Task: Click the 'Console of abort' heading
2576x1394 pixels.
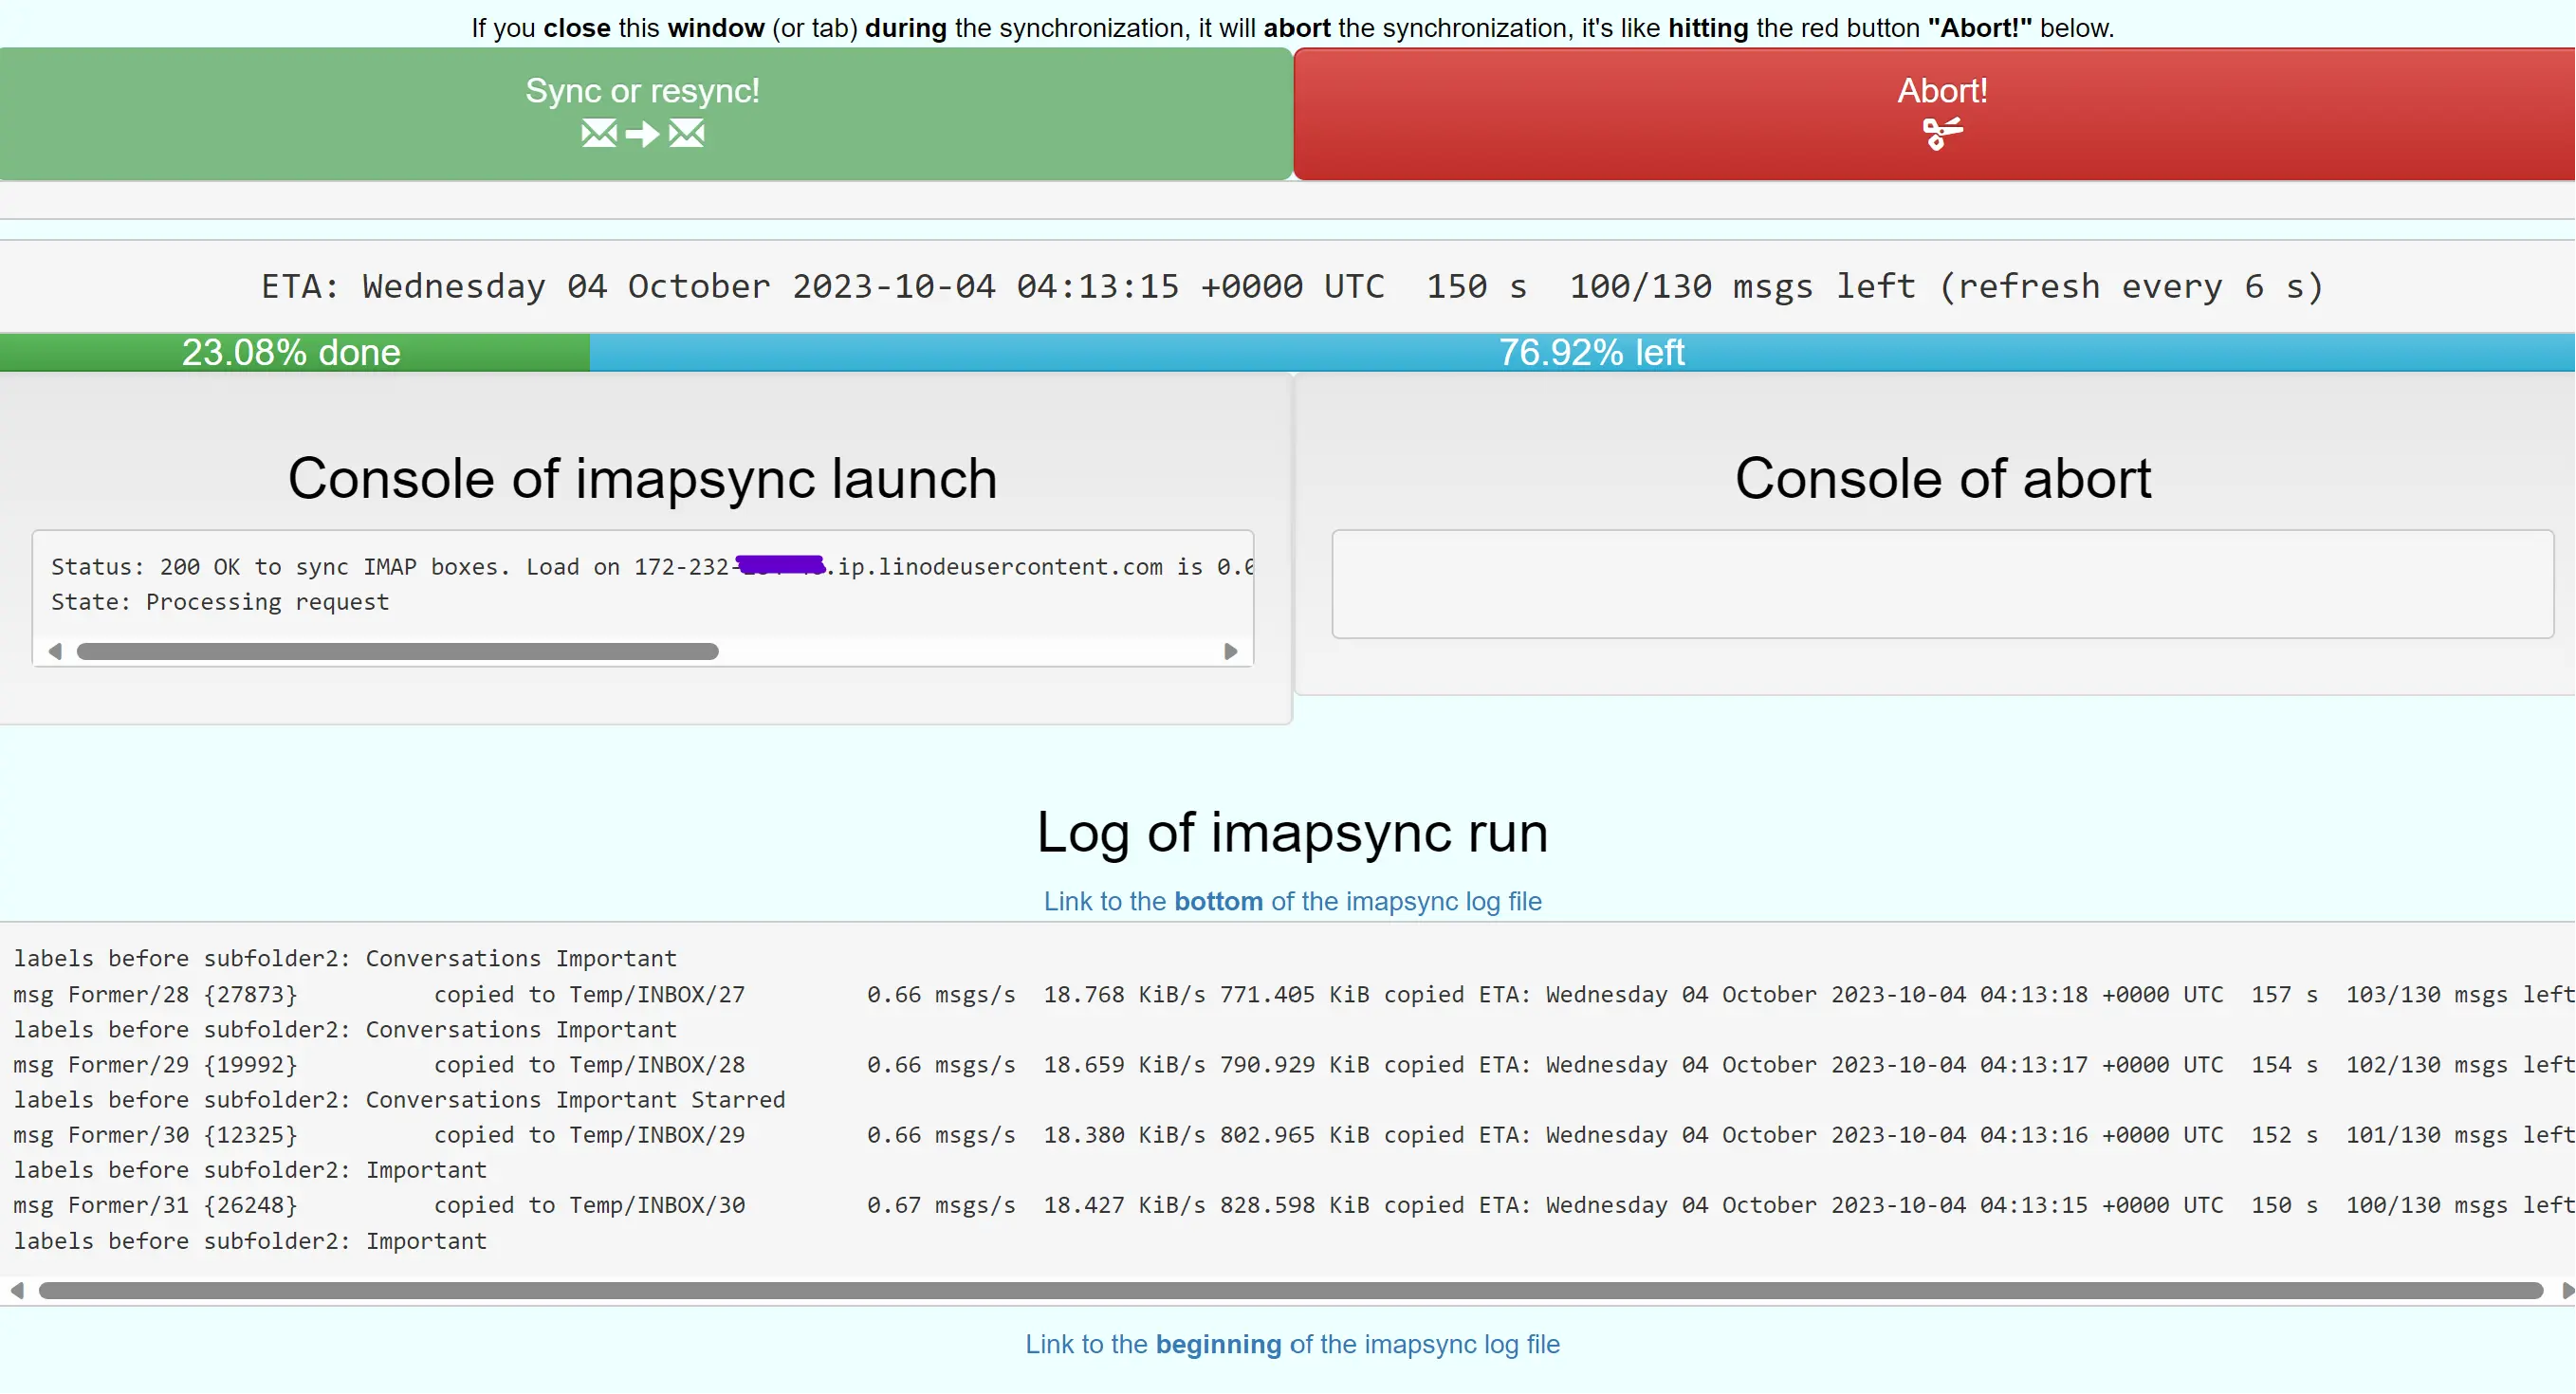Action: coord(1942,478)
